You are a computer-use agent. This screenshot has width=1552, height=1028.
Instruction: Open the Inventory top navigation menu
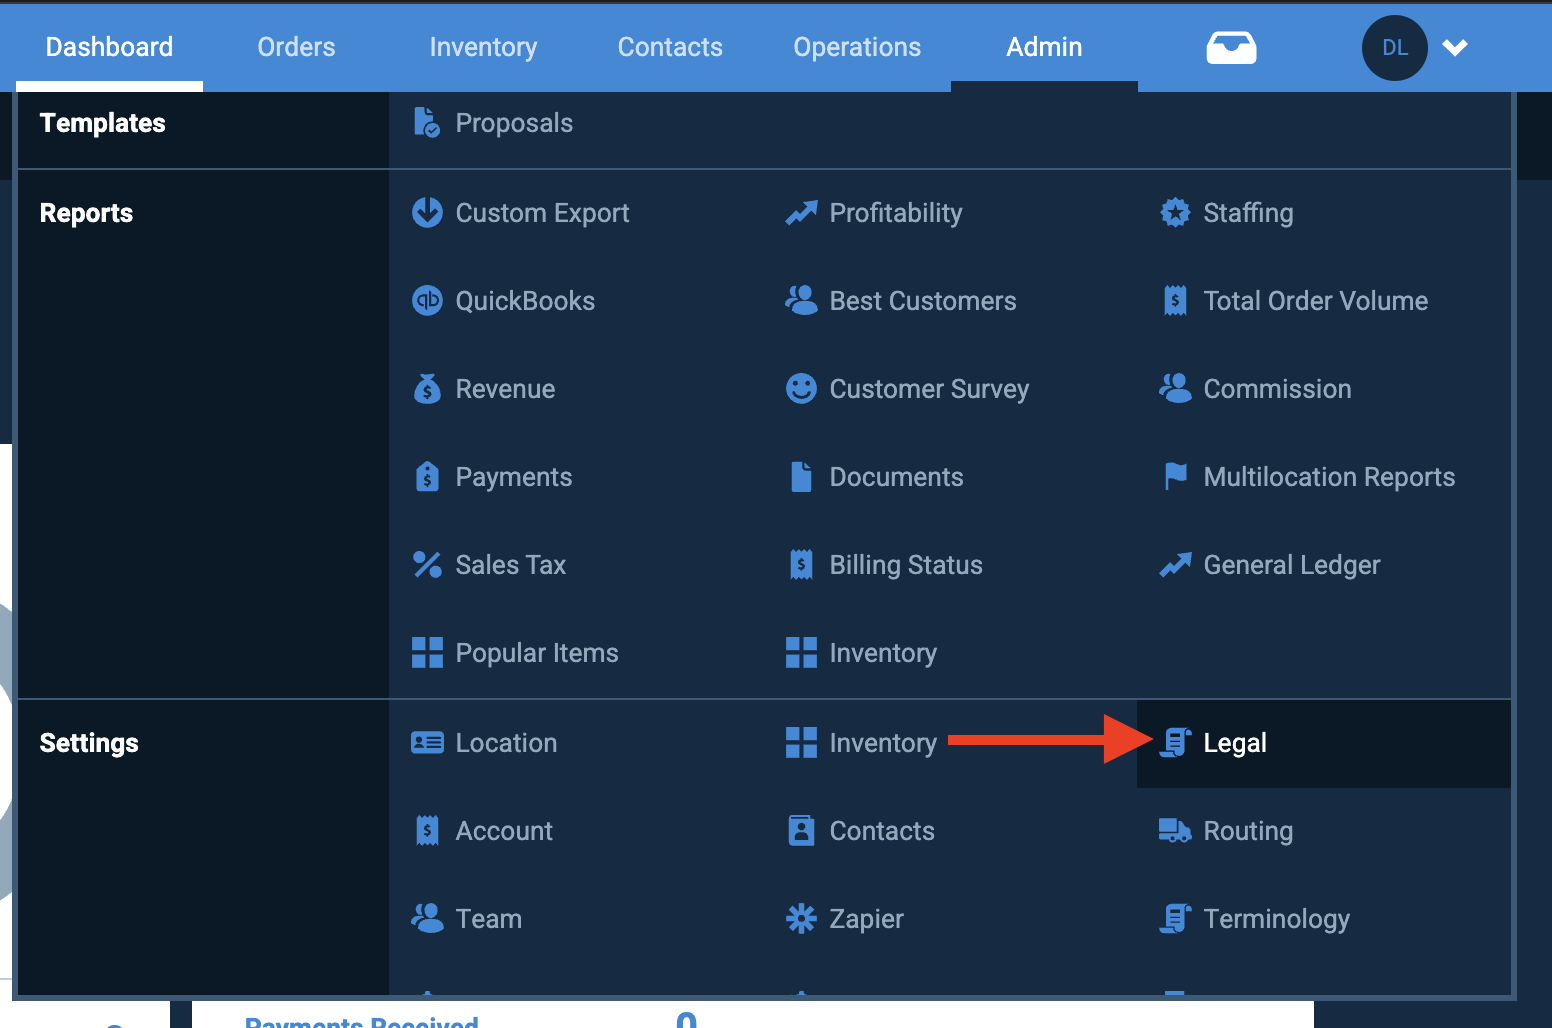coord(483,47)
